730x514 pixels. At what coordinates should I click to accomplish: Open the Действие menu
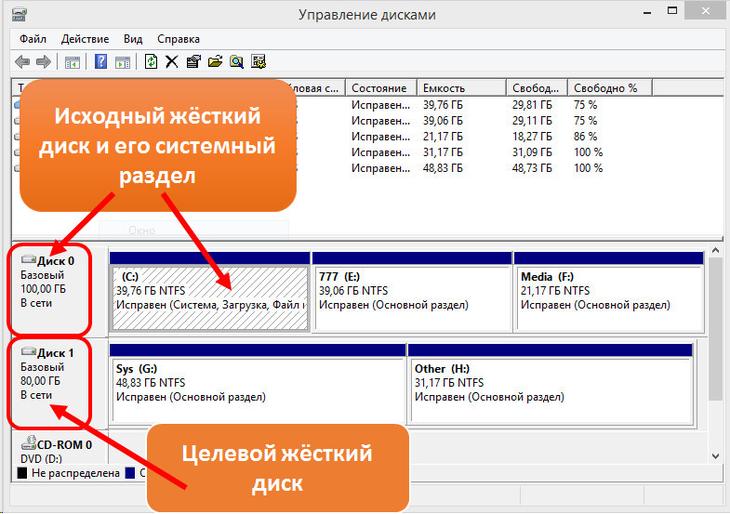85,39
